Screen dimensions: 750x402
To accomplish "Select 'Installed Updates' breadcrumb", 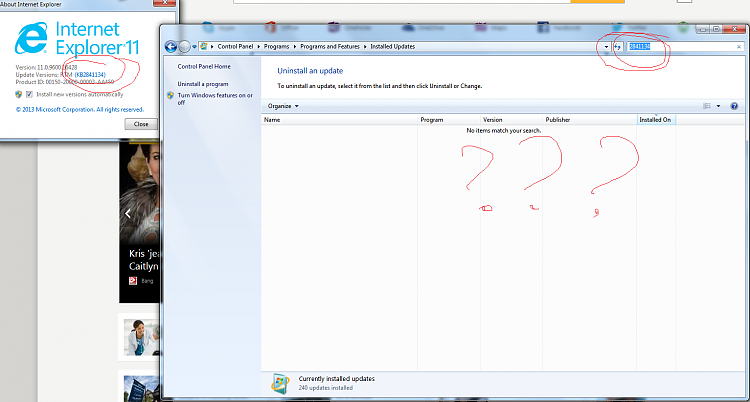I will (393, 46).
